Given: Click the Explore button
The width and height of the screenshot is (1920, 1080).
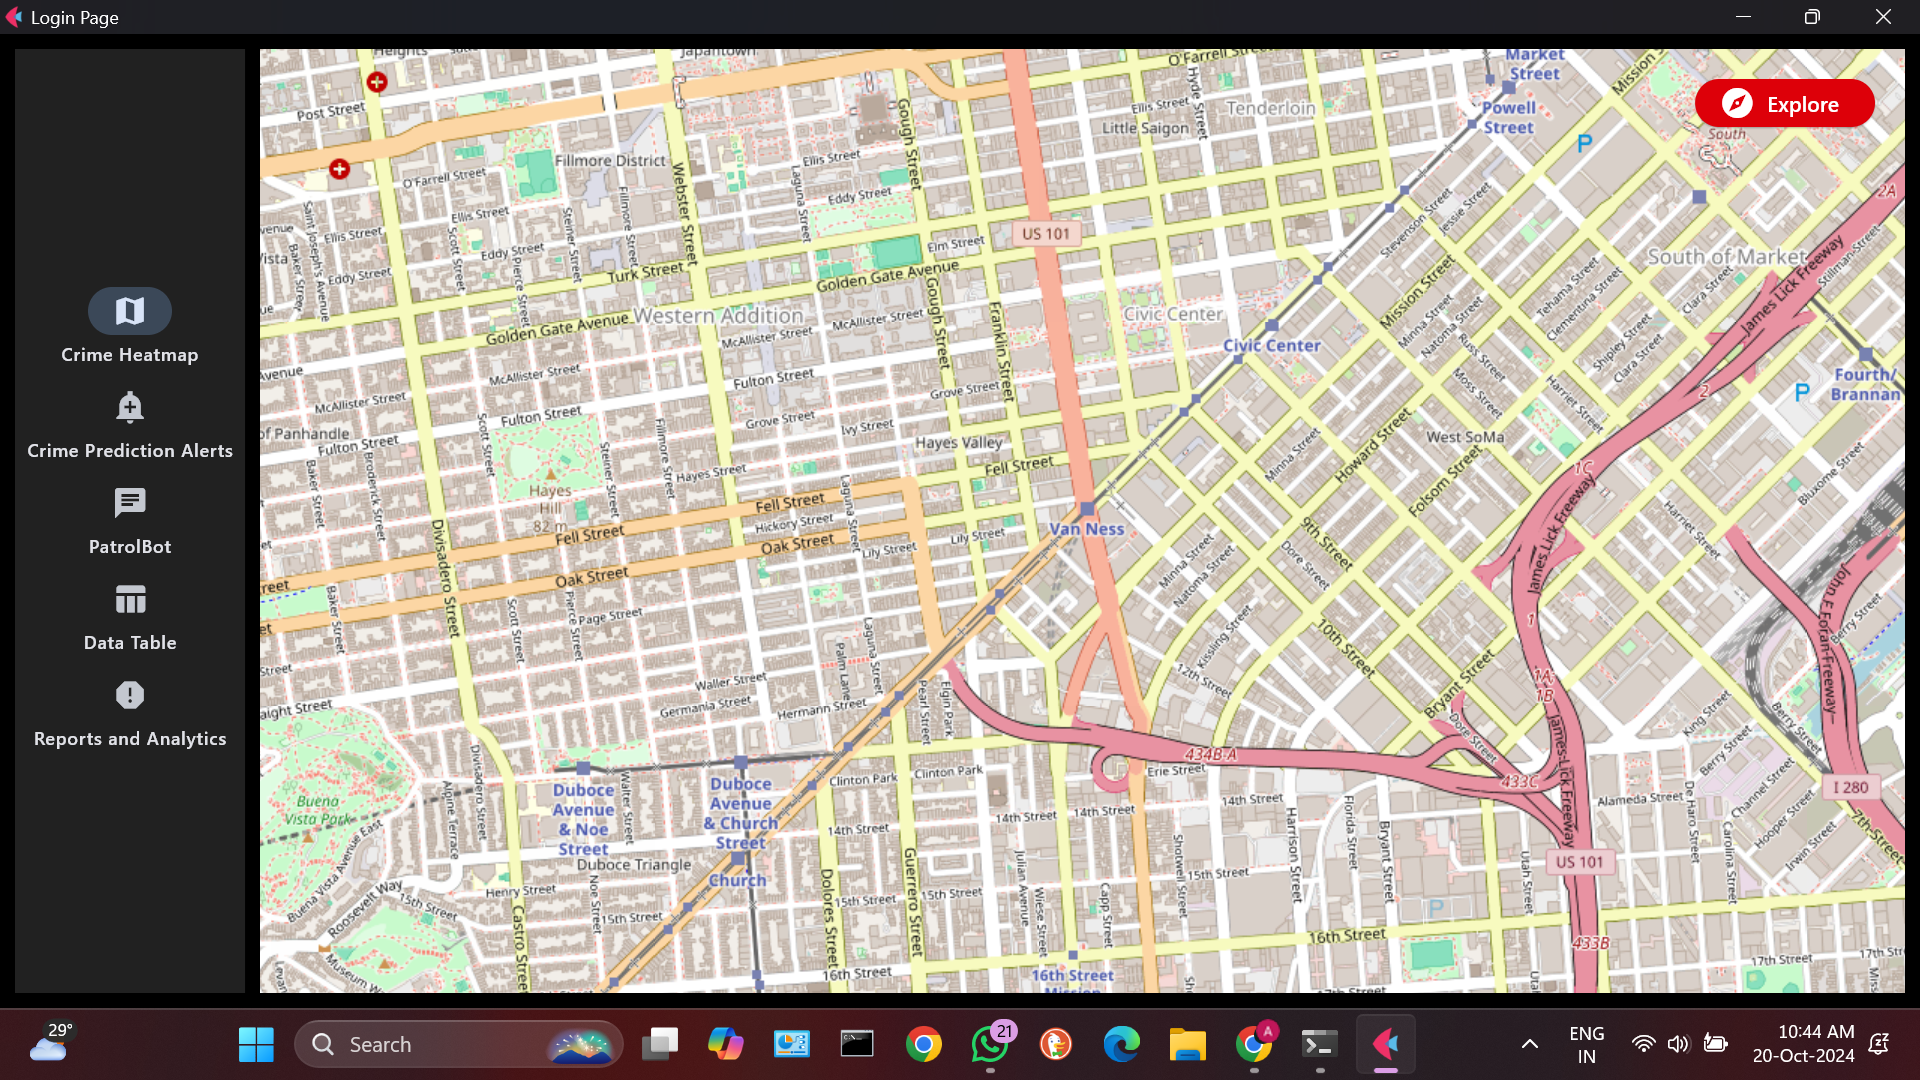Looking at the screenshot, I should point(1784,104).
